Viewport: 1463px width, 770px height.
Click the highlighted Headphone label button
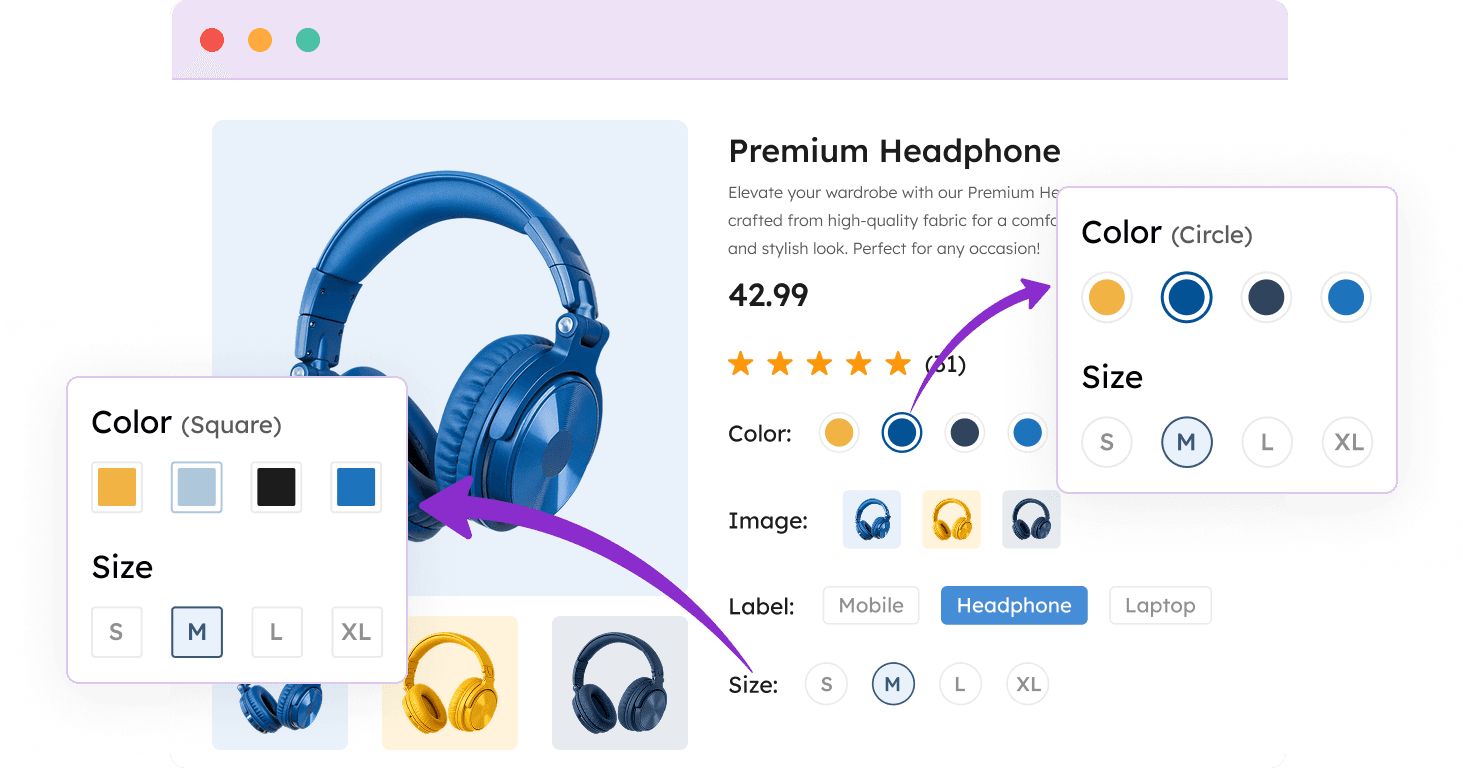(x=1014, y=605)
